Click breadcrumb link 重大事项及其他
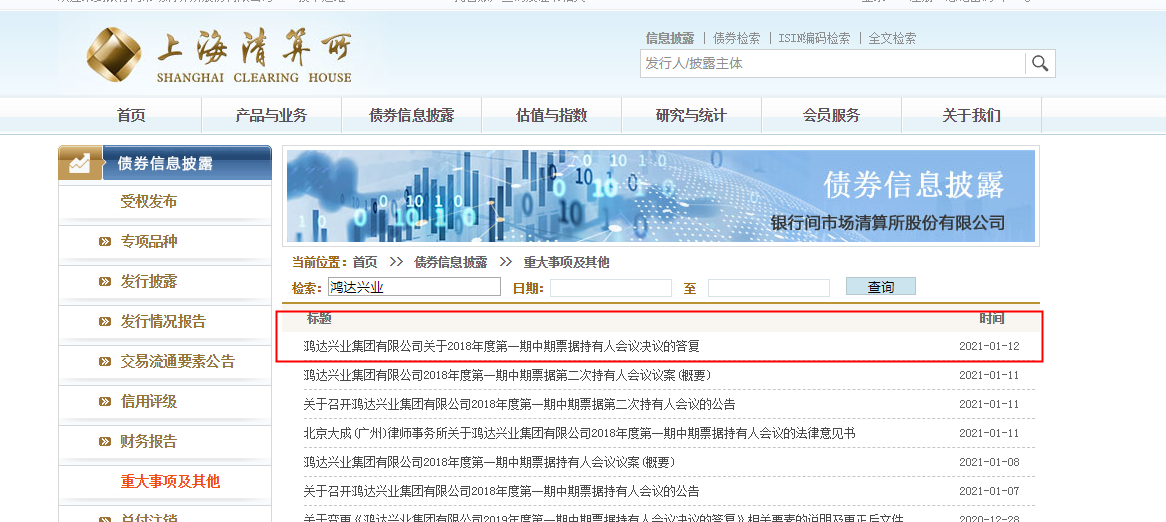This screenshot has width=1166, height=522. (x=567, y=262)
